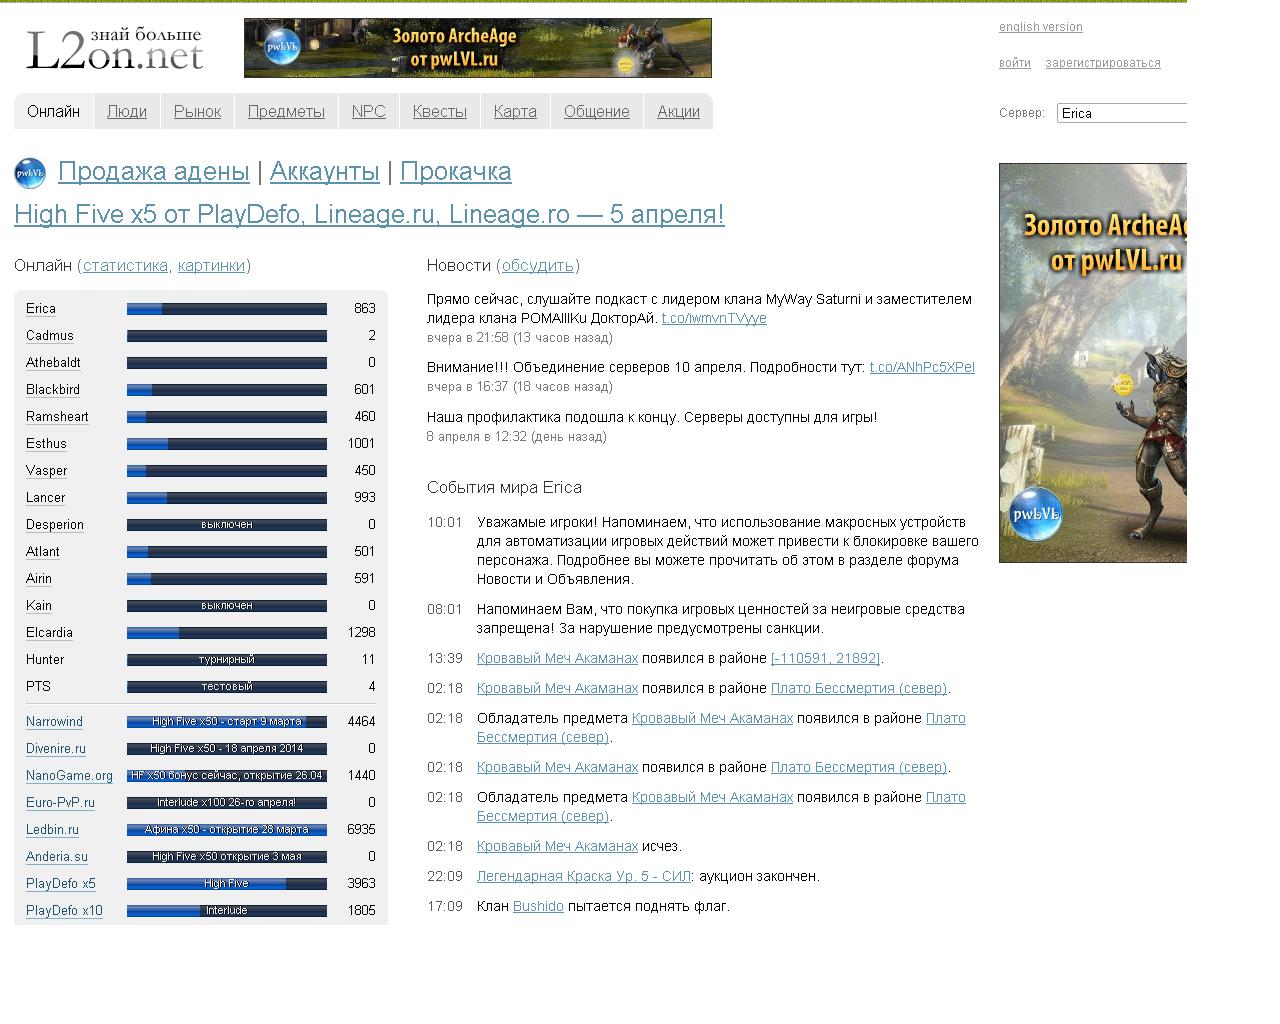Viewport: 1280px width, 1024px height.
Task: Open the online картинки link
Action: [211, 266]
